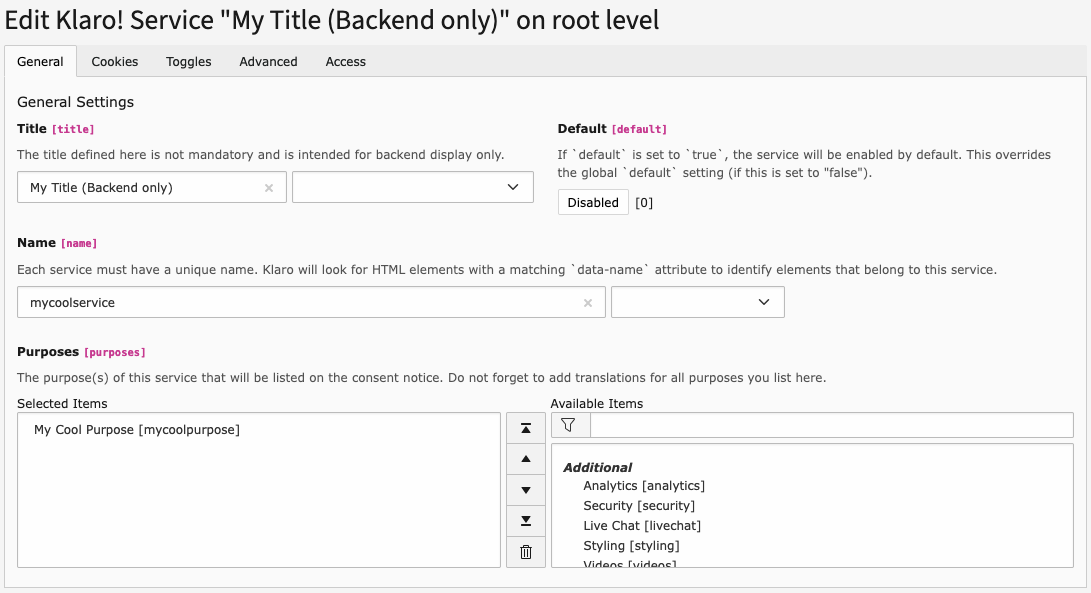Click the Available Items filter text field
The height and width of the screenshot is (593, 1091).
[831, 425]
